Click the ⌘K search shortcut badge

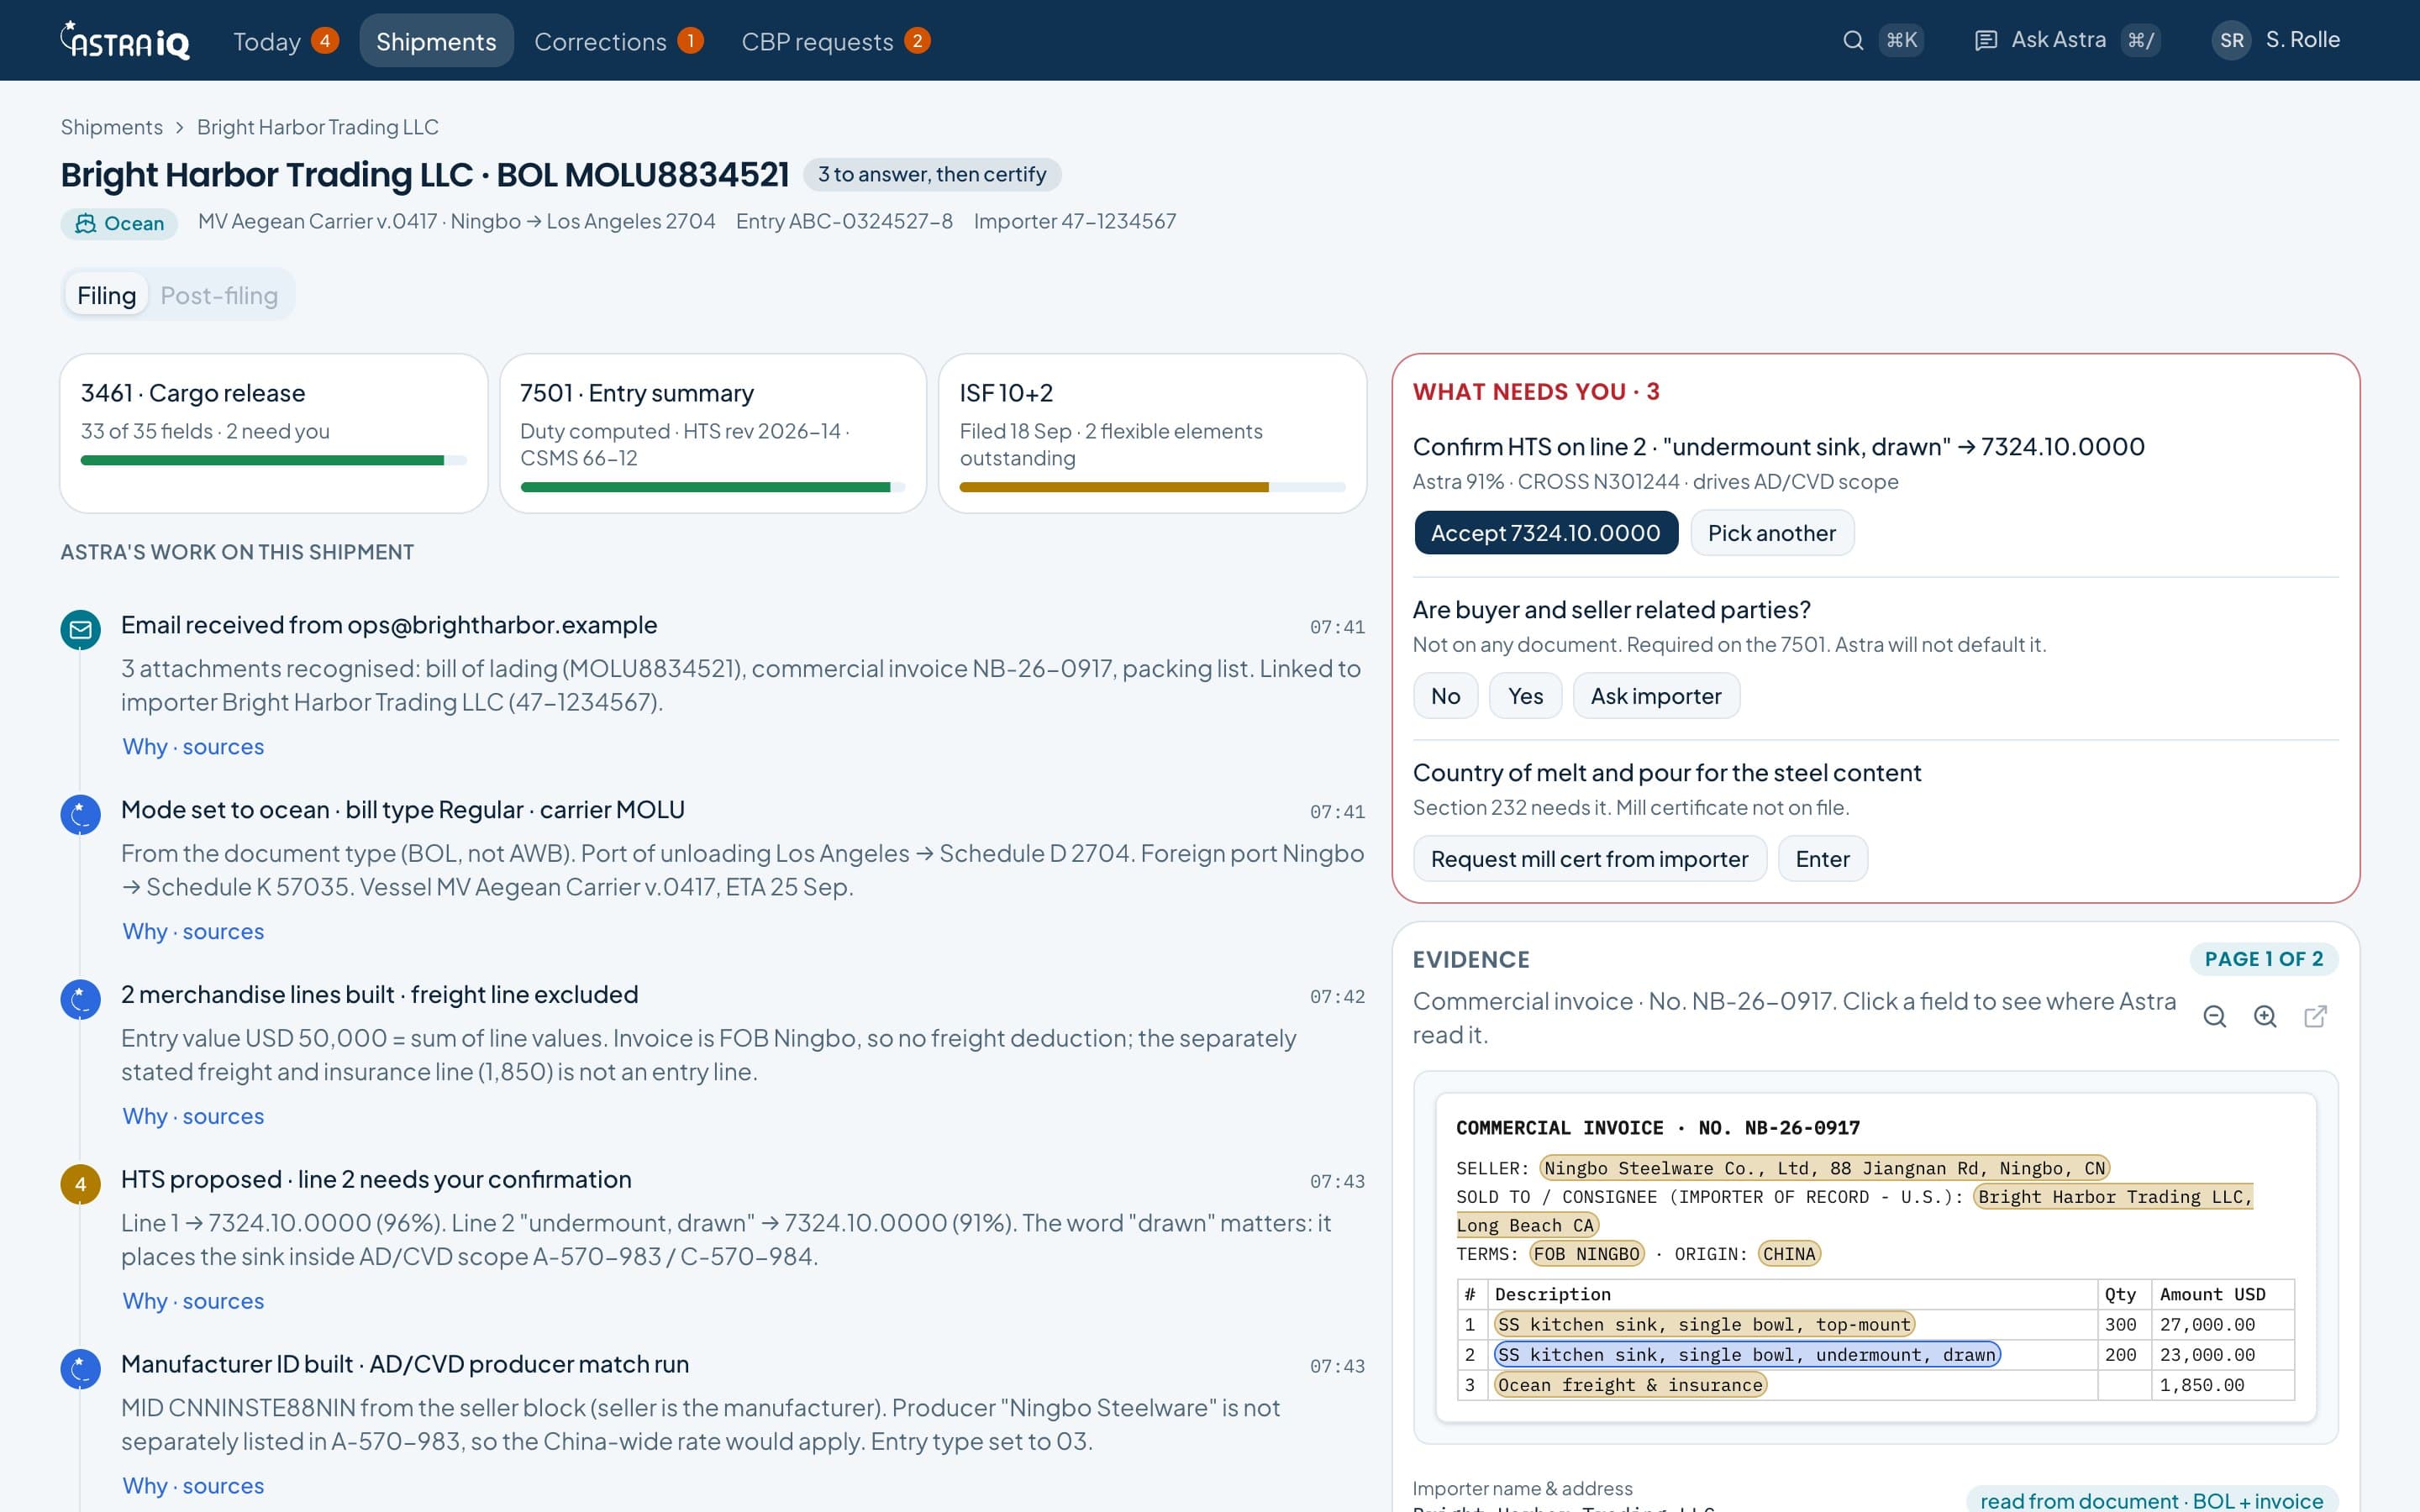(x=1901, y=40)
